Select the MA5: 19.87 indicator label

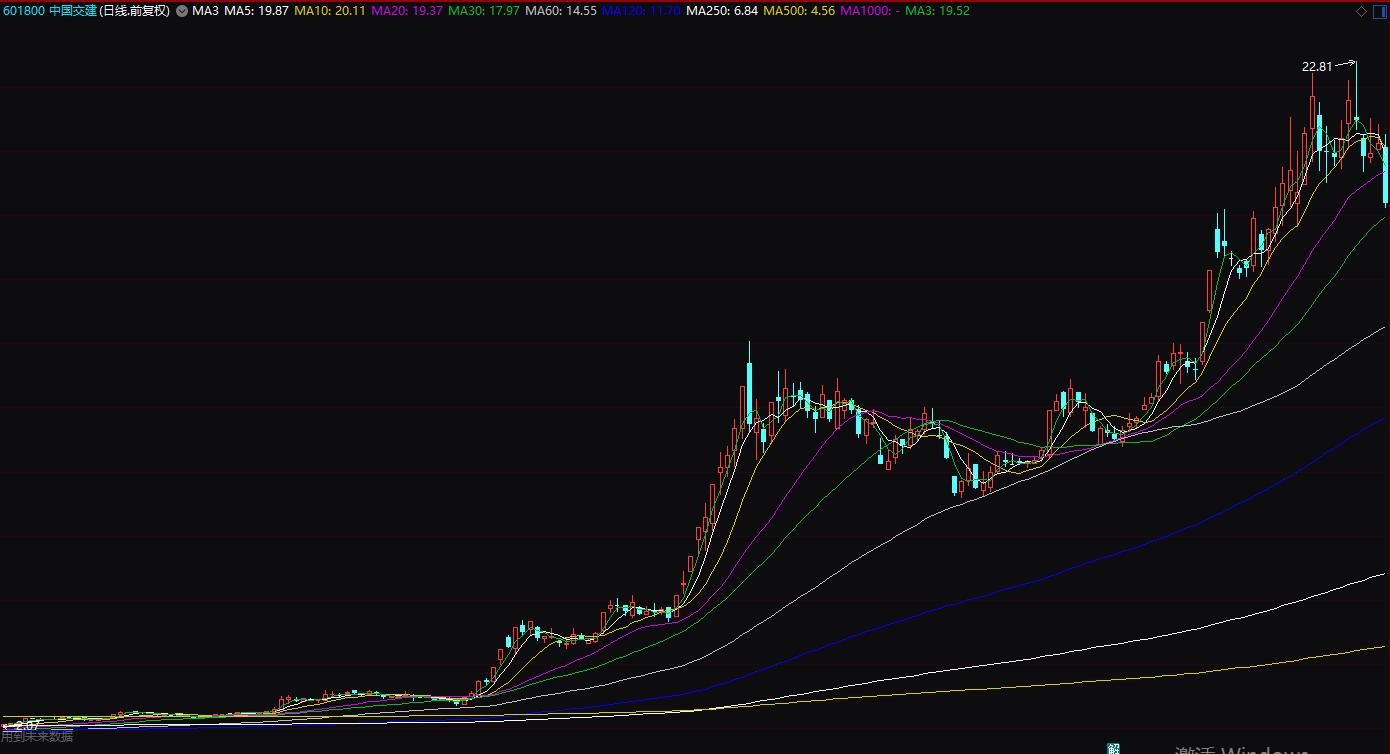click(x=257, y=11)
